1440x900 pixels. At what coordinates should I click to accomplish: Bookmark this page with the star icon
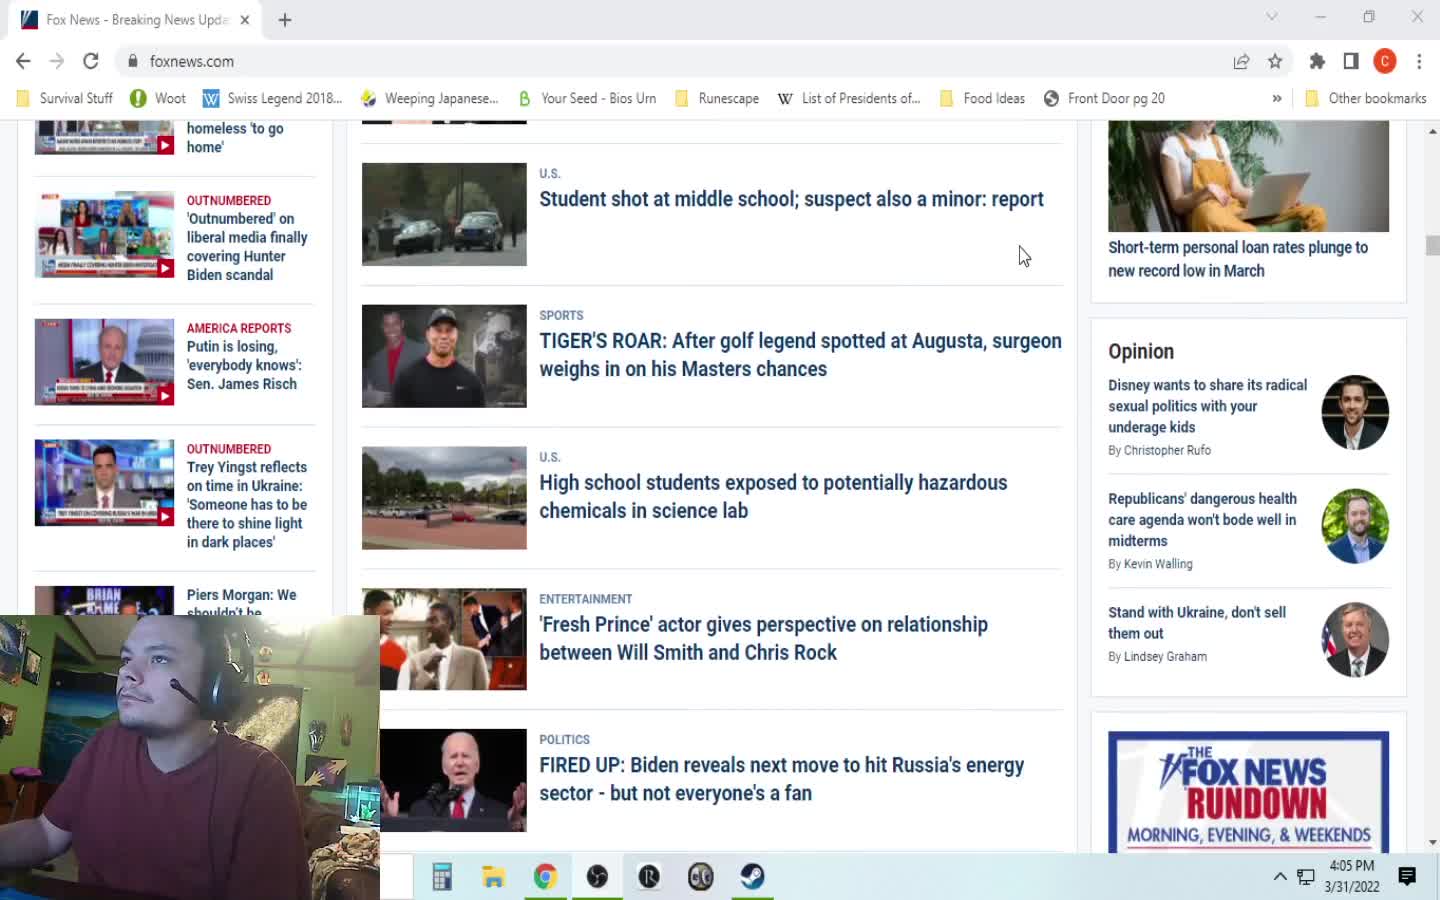pos(1275,61)
